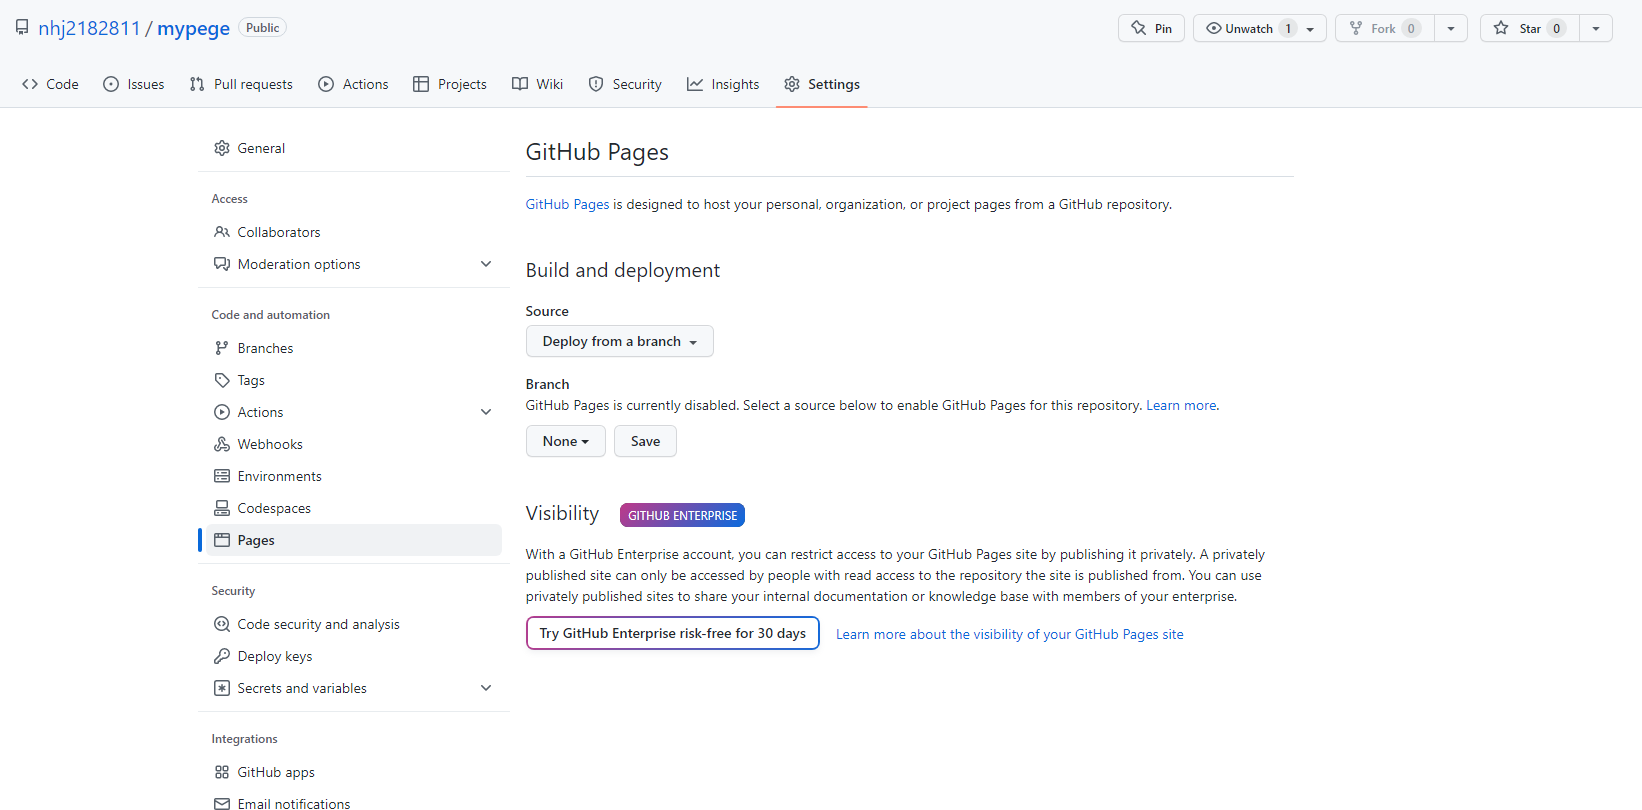This screenshot has width=1642, height=810.
Task: Click the Fork count badge
Action: click(1411, 29)
